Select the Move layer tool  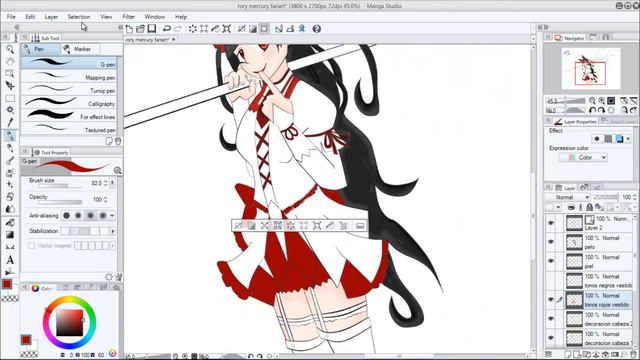(10, 86)
